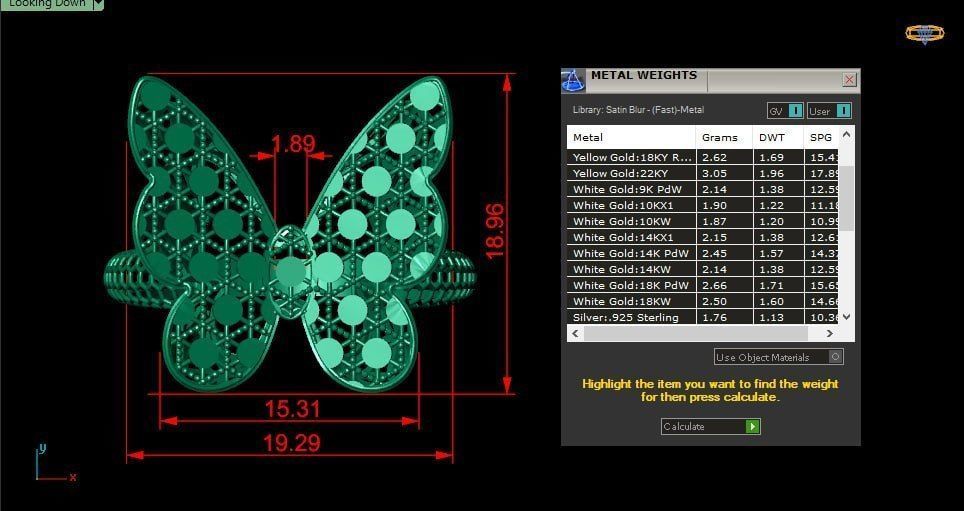Click the butterfly's center body oval

coord(290,272)
